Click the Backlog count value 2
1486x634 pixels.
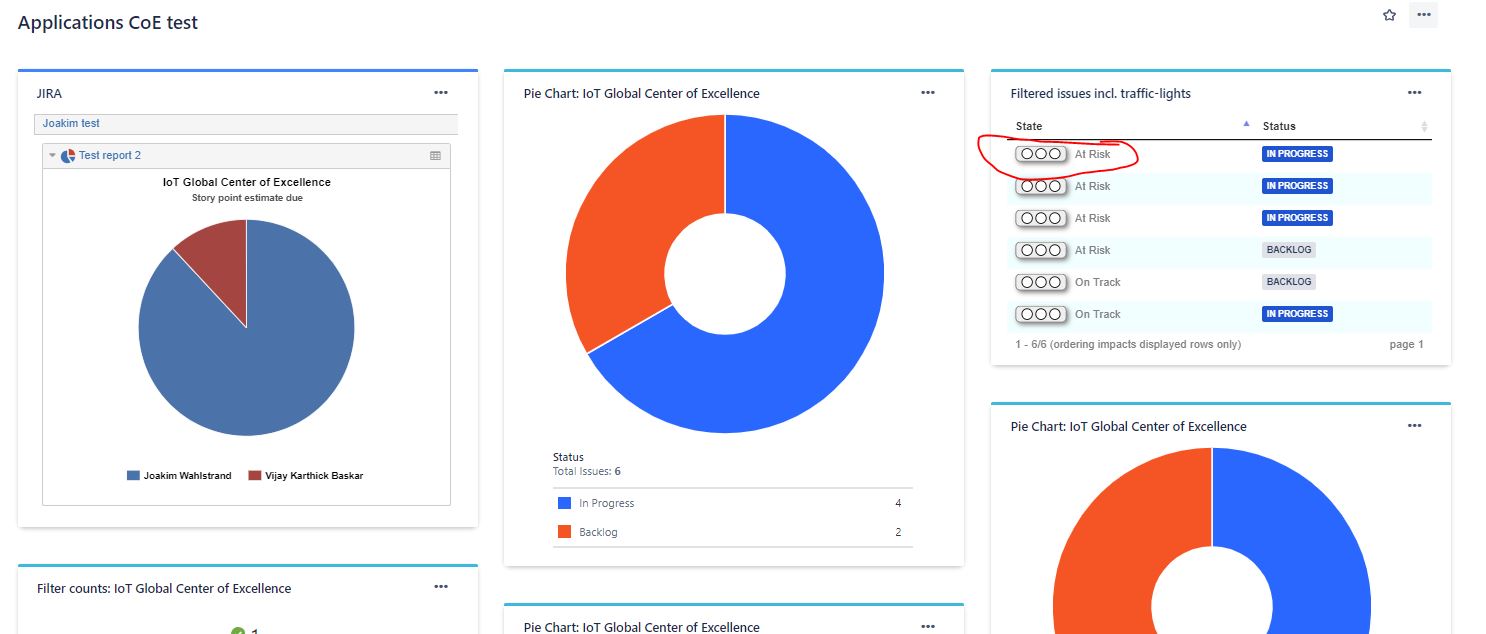coord(898,532)
